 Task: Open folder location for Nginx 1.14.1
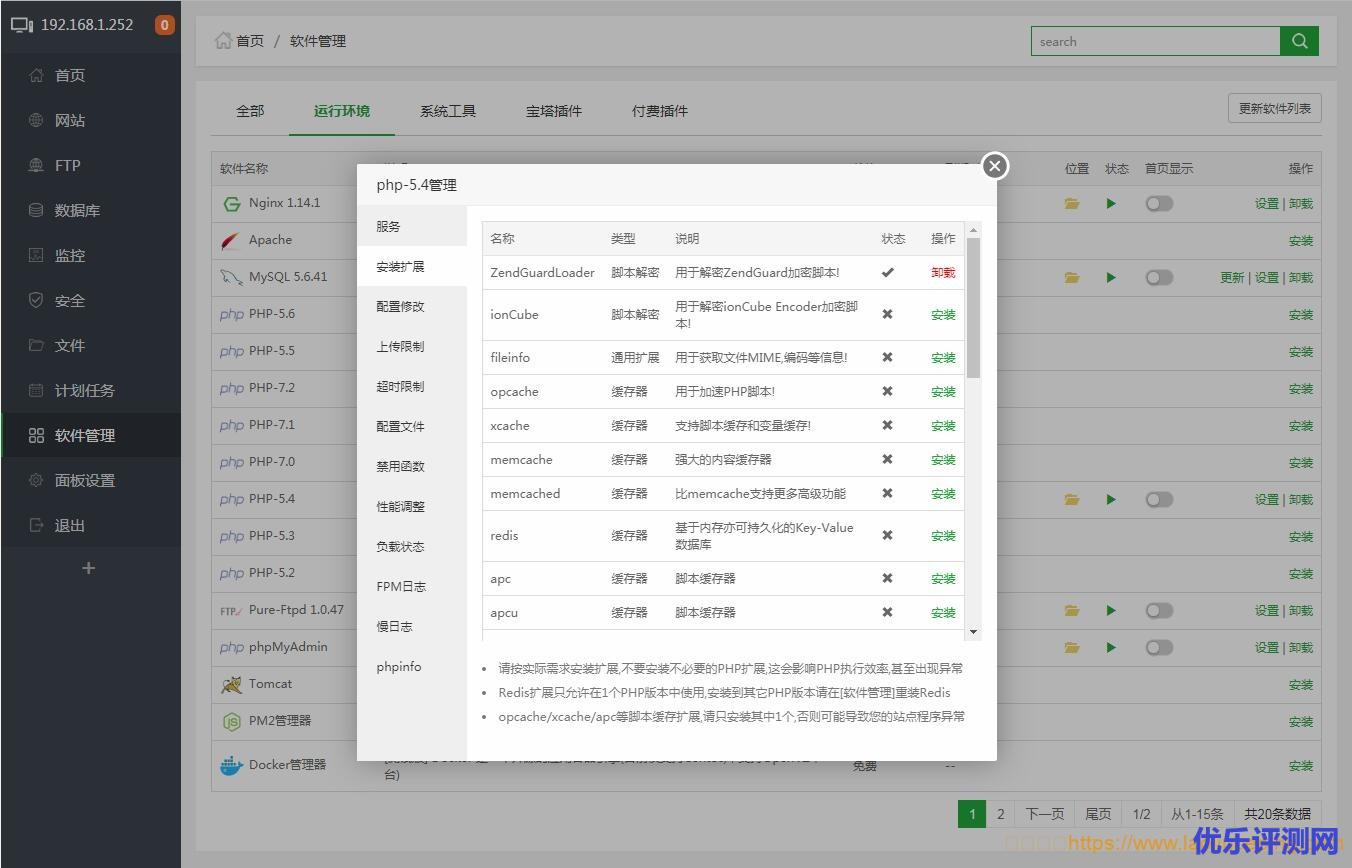click(x=1072, y=203)
